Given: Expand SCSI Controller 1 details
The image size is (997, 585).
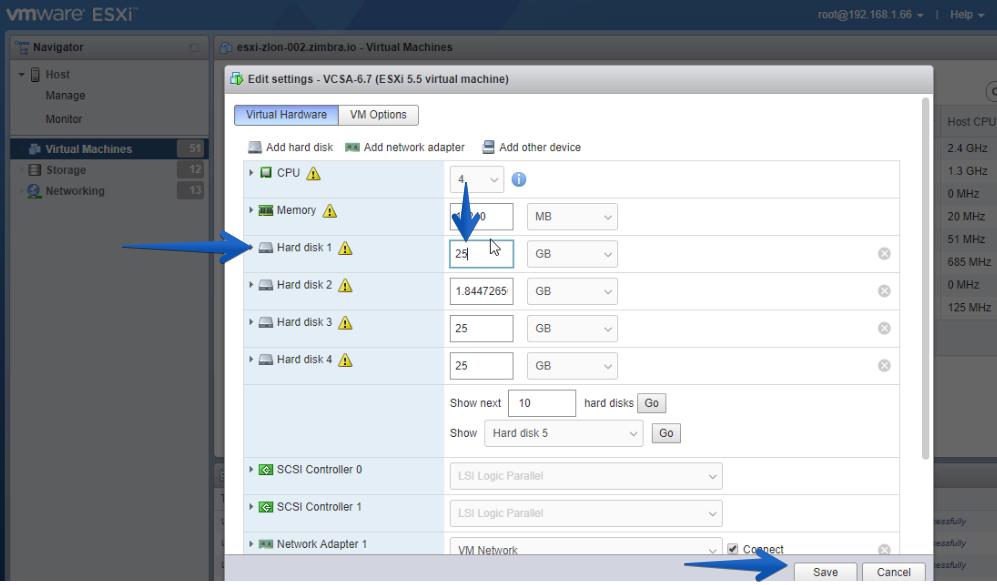Looking at the screenshot, I should pyautogui.click(x=251, y=507).
